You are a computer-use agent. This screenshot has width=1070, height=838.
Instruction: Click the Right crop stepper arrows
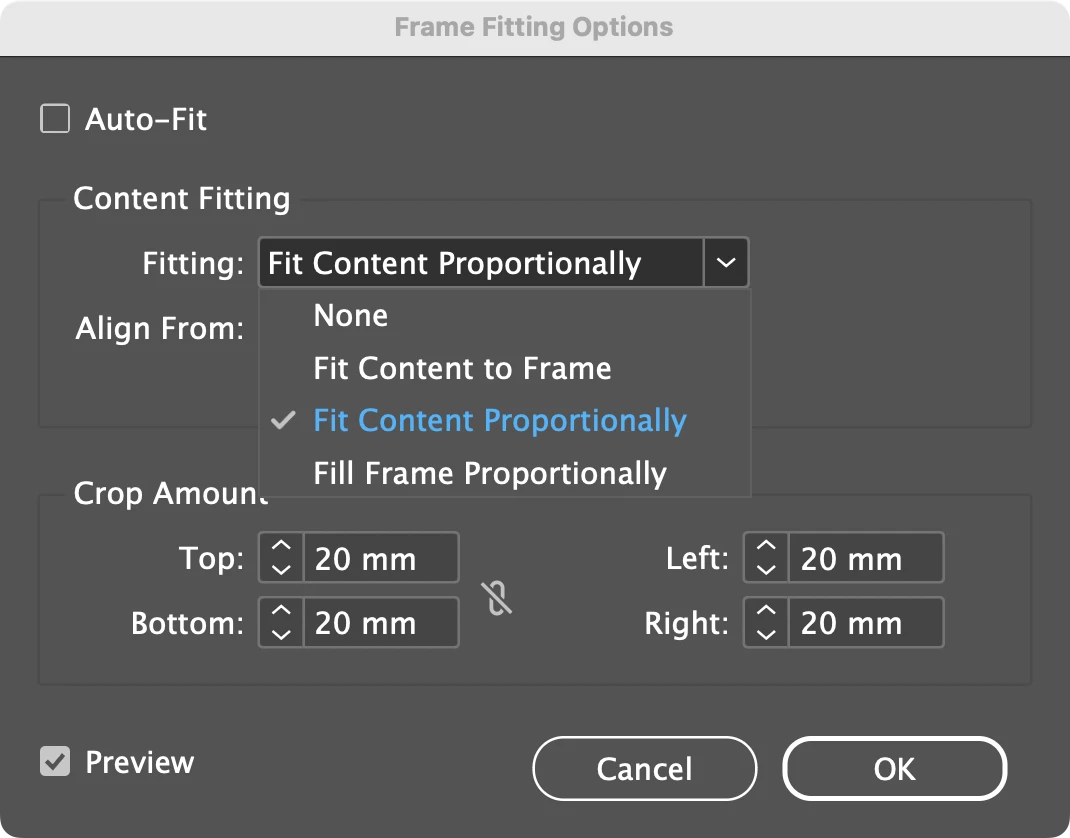(766, 622)
